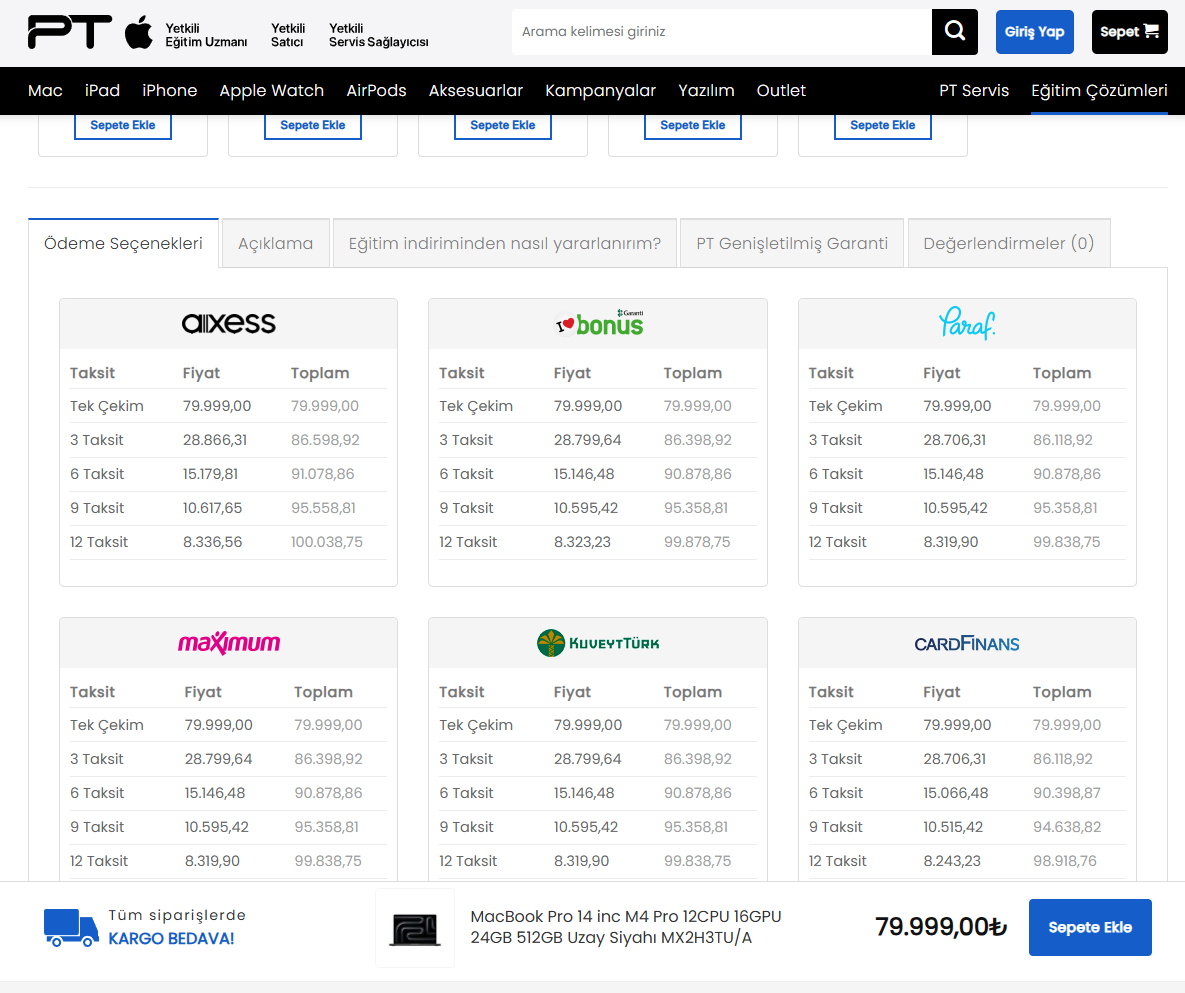Click the blue delivery truck icon
The width and height of the screenshot is (1185, 993).
pos(71,927)
